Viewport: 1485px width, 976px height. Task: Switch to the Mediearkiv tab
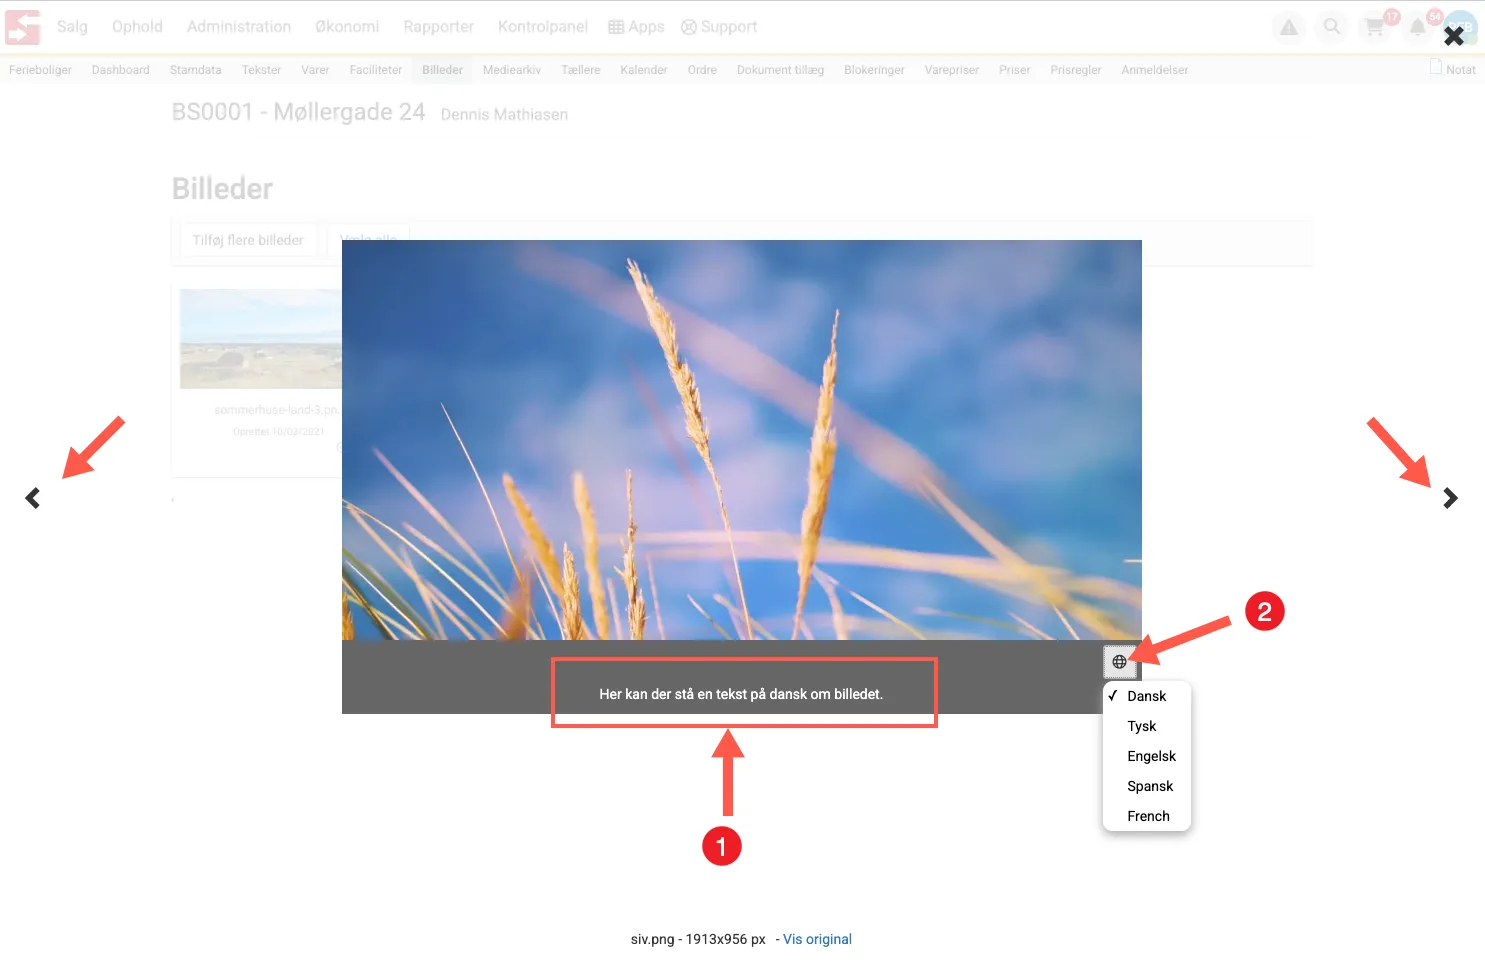pyautogui.click(x=511, y=70)
